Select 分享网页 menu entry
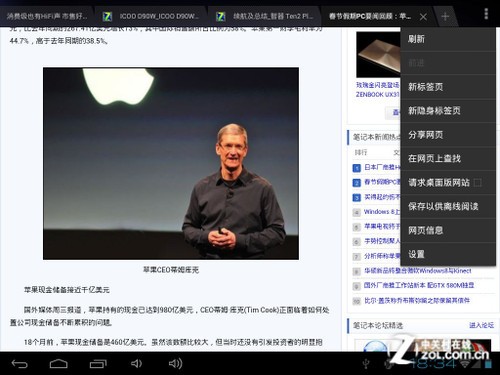 [x=448, y=135]
